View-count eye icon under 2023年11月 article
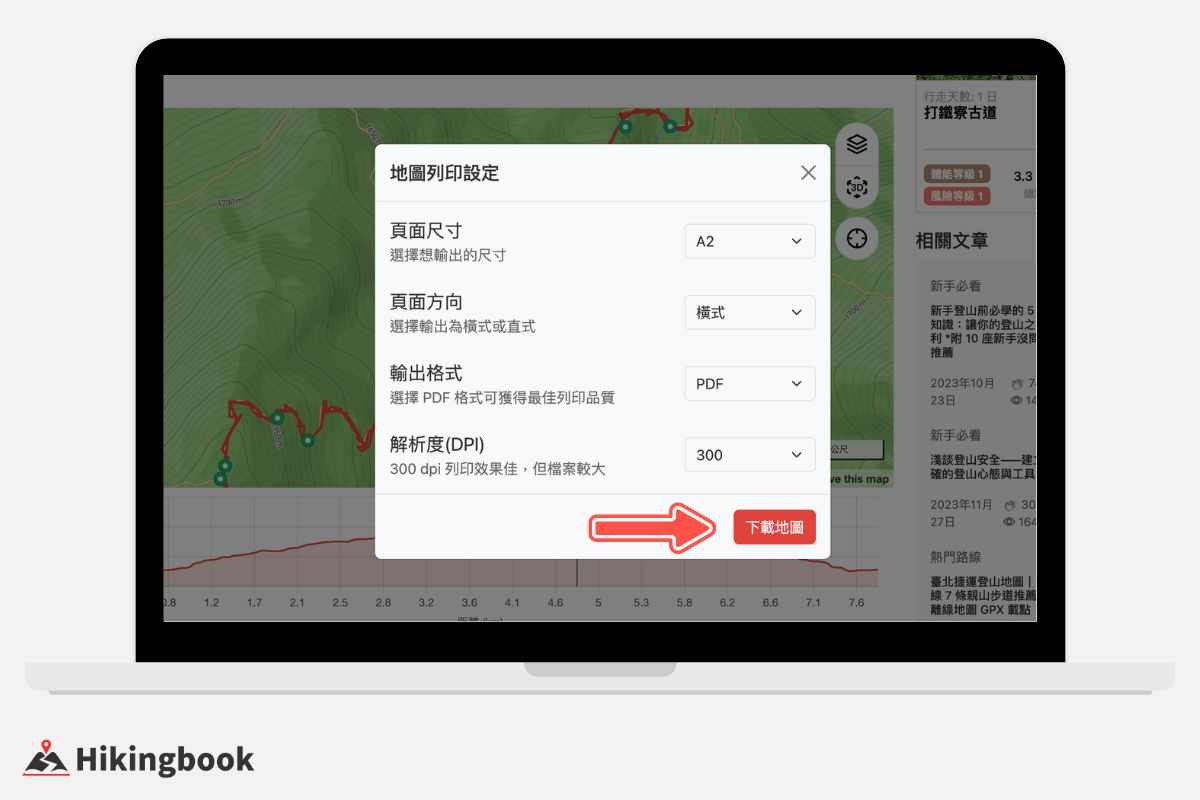This screenshot has width=1200, height=800. click(1010, 522)
